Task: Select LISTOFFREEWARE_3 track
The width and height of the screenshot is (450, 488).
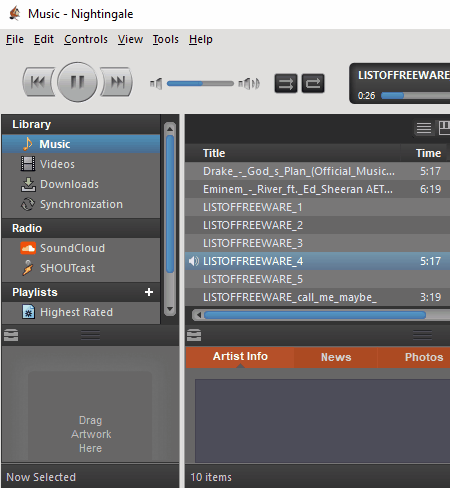Action: pos(318,243)
